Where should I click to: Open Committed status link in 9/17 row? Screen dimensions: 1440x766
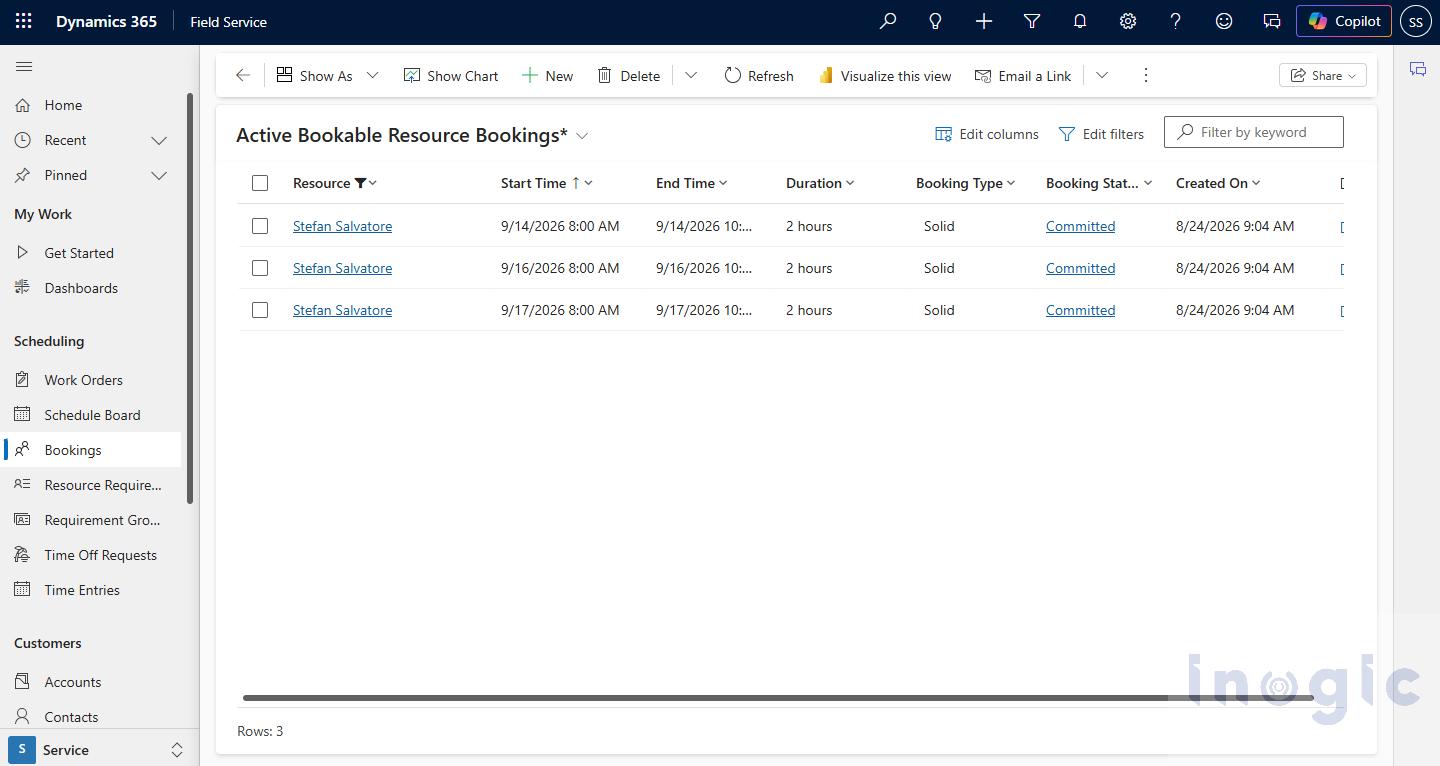coord(1080,310)
